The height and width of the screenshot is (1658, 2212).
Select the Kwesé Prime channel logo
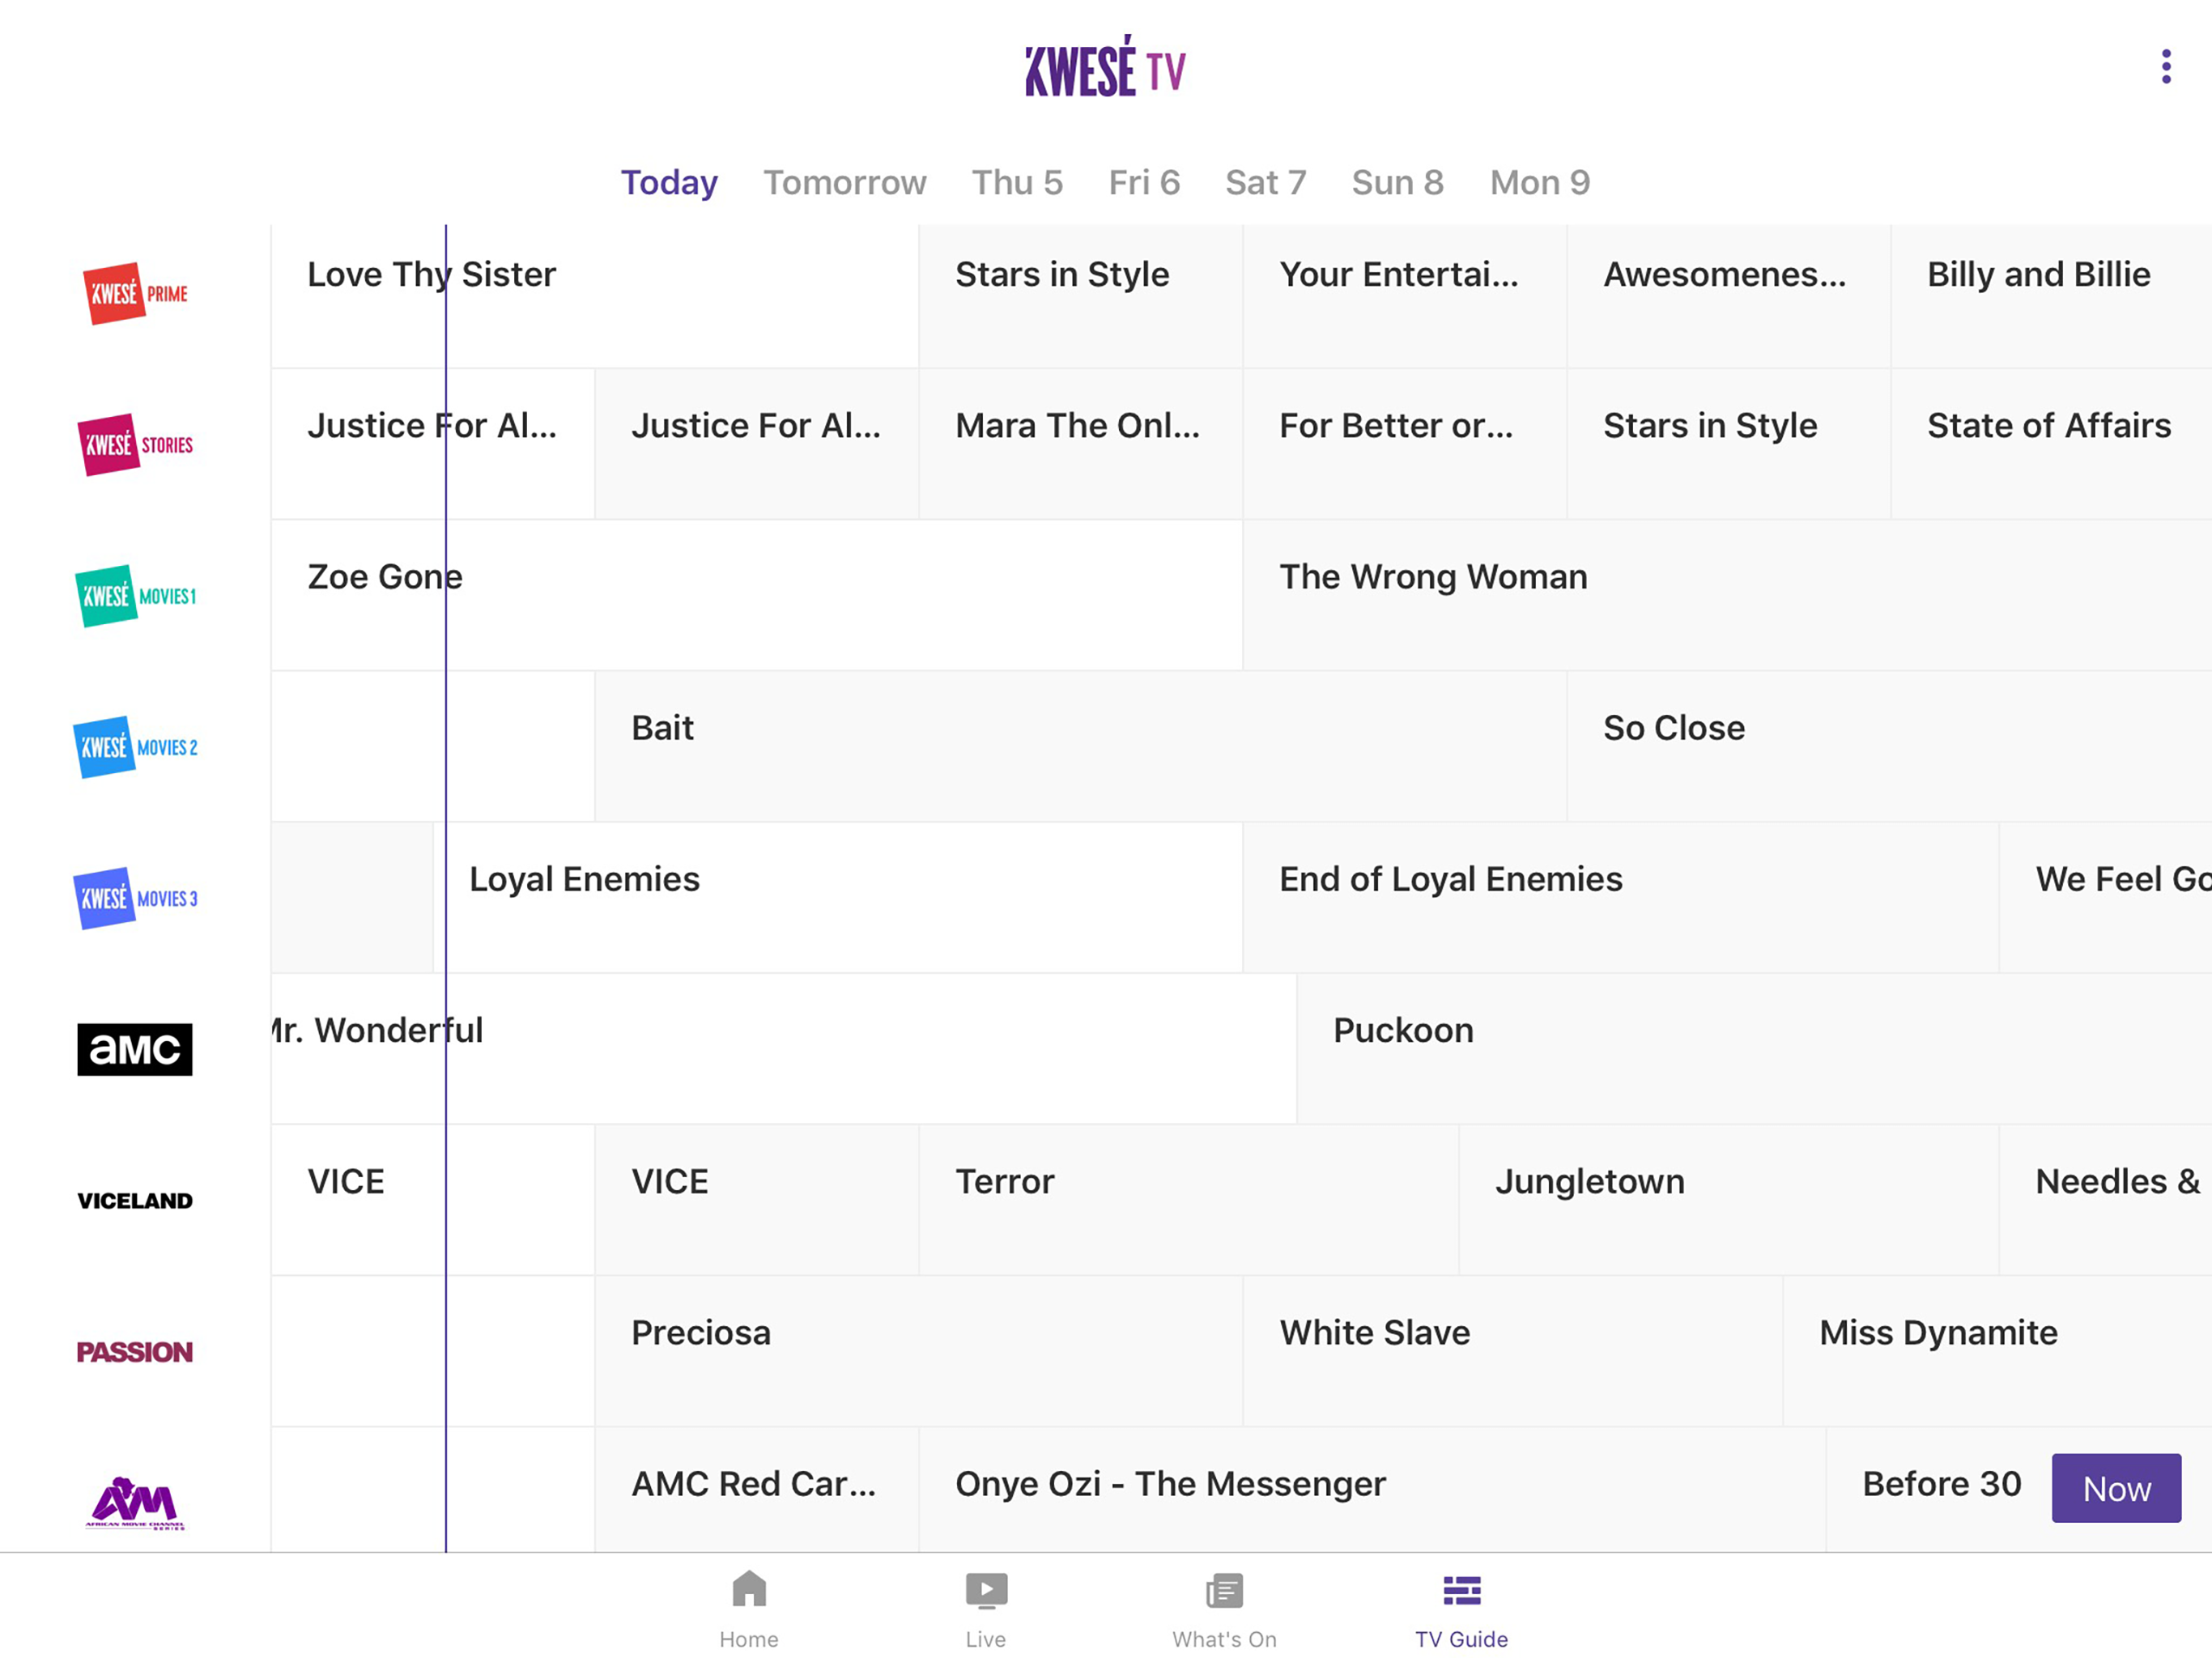click(135, 293)
